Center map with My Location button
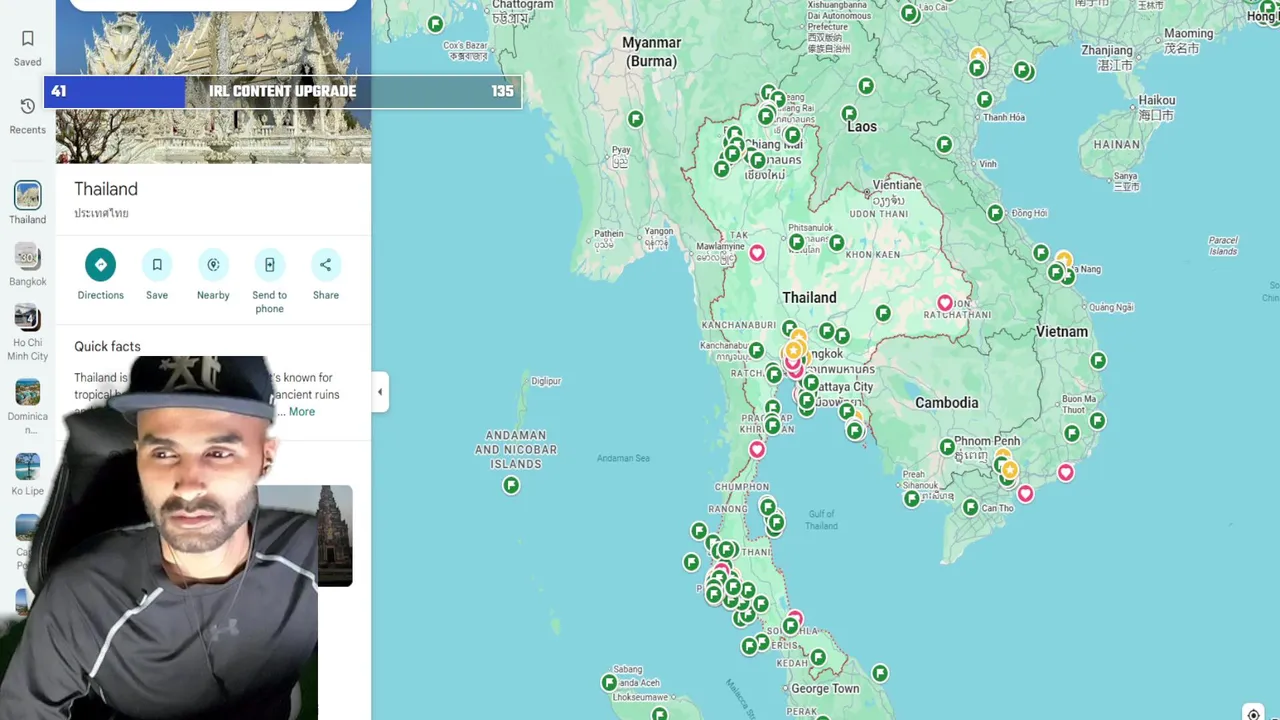 click(1253, 714)
